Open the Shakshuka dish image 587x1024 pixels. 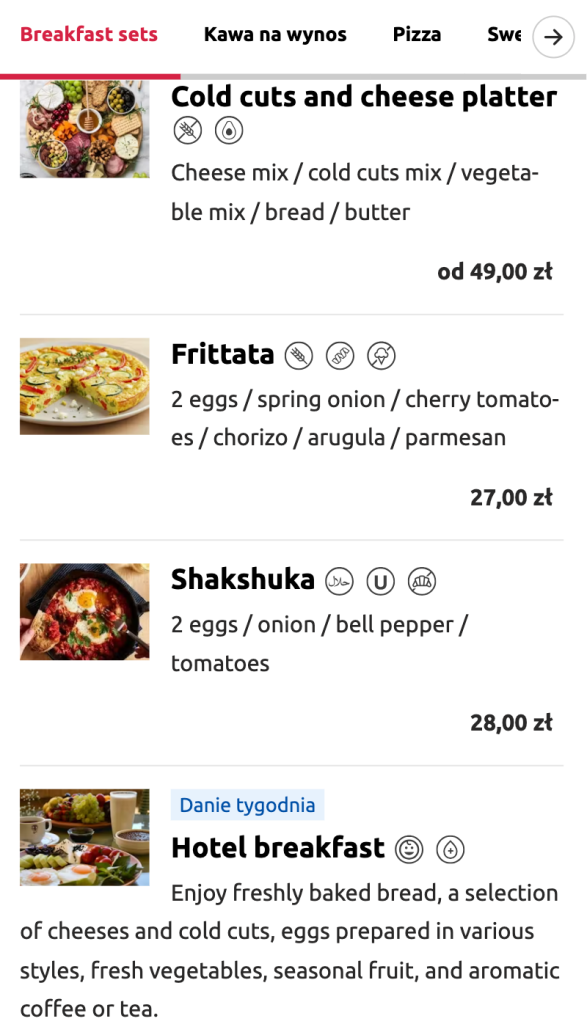[84, 611]
